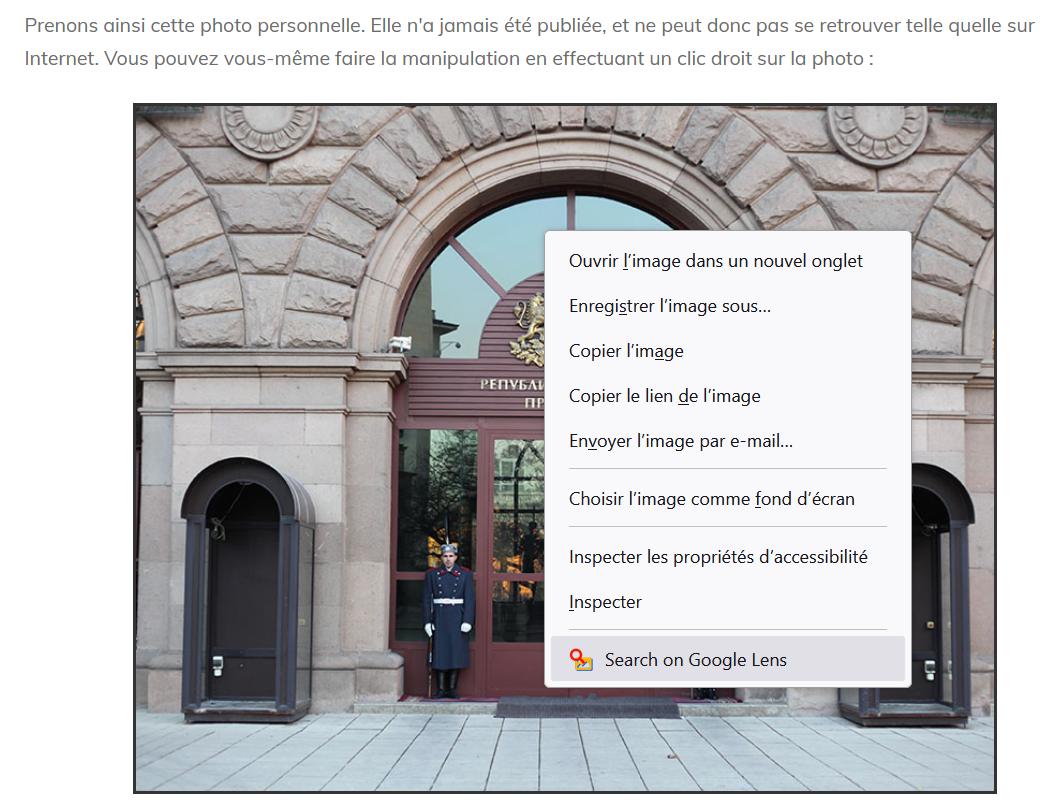Click the dark doormat at entrance
The height and width of the screenshot is (809, 1056).
point(588,707)
